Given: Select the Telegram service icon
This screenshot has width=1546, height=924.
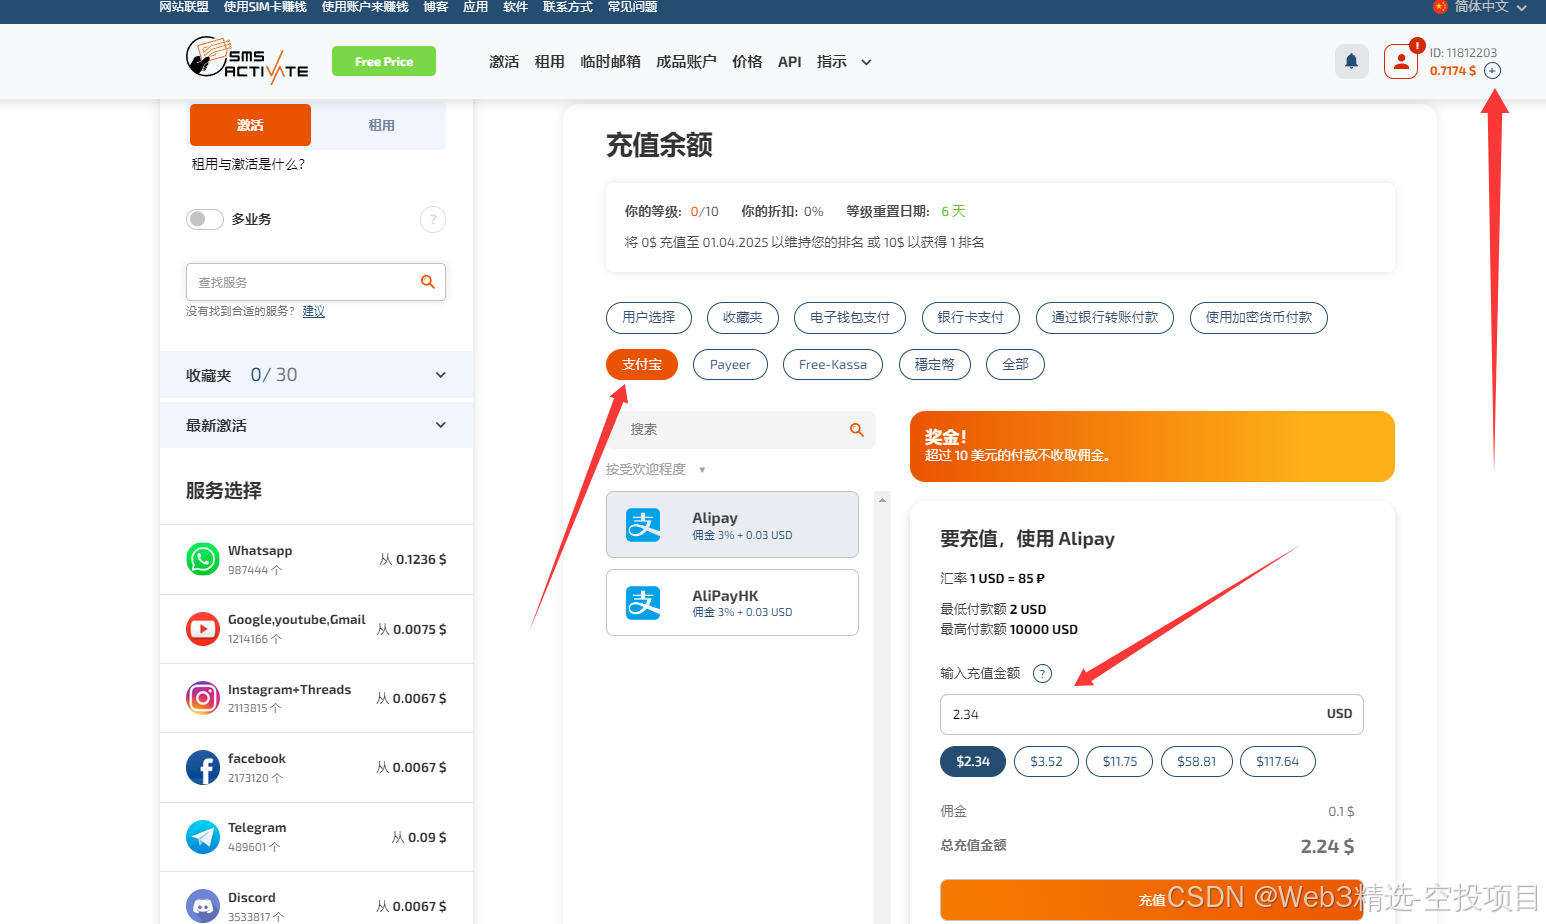Looking at the screenshot, I should 203,837.
